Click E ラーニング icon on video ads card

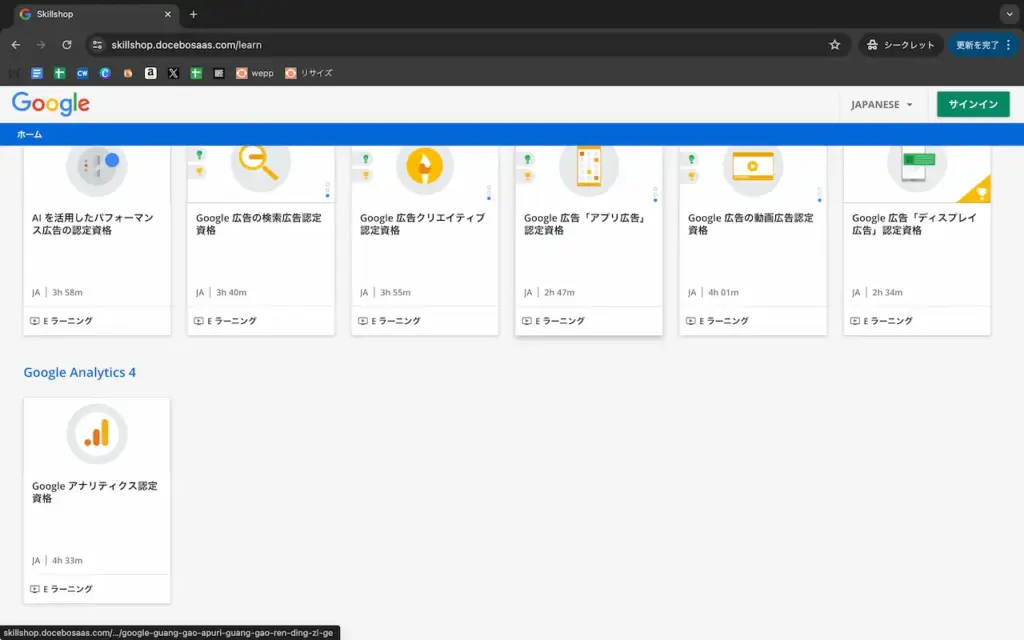pos(690,321)
